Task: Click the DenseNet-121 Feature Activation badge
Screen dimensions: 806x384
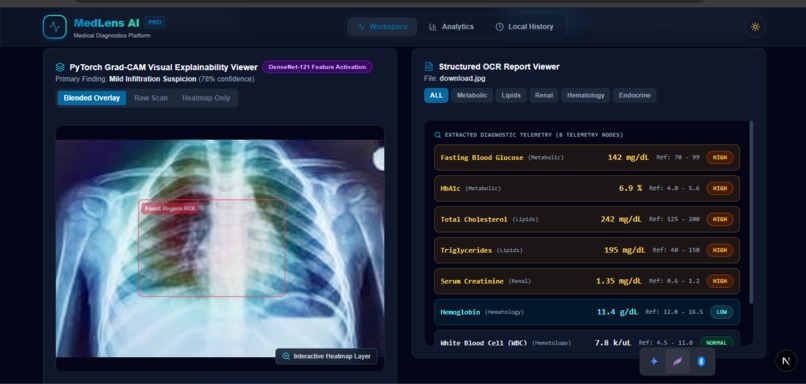Action: click(317, 67)
